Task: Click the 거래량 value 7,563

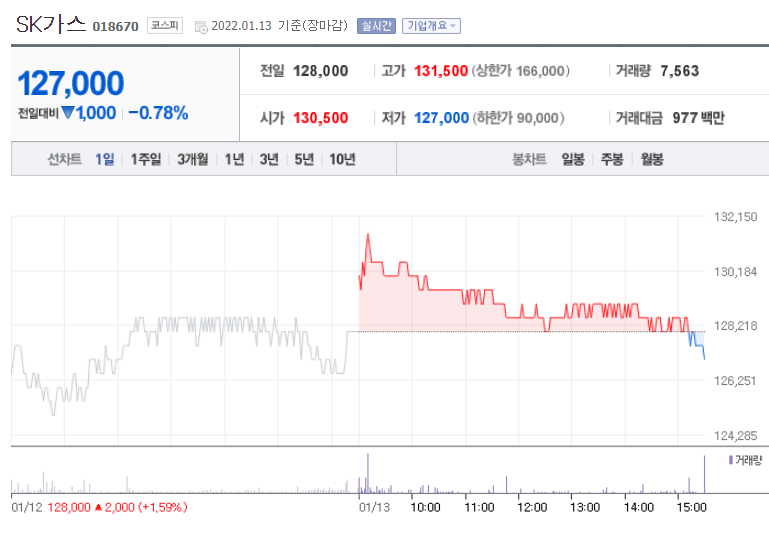Action: point(679,71)
